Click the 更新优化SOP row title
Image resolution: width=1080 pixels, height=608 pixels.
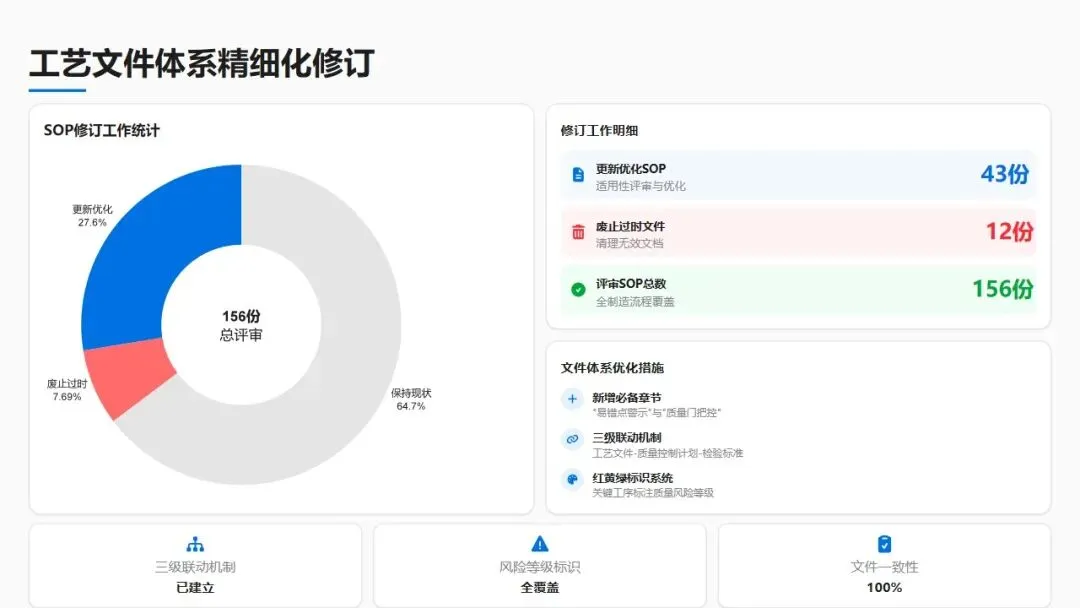[631, 169]
